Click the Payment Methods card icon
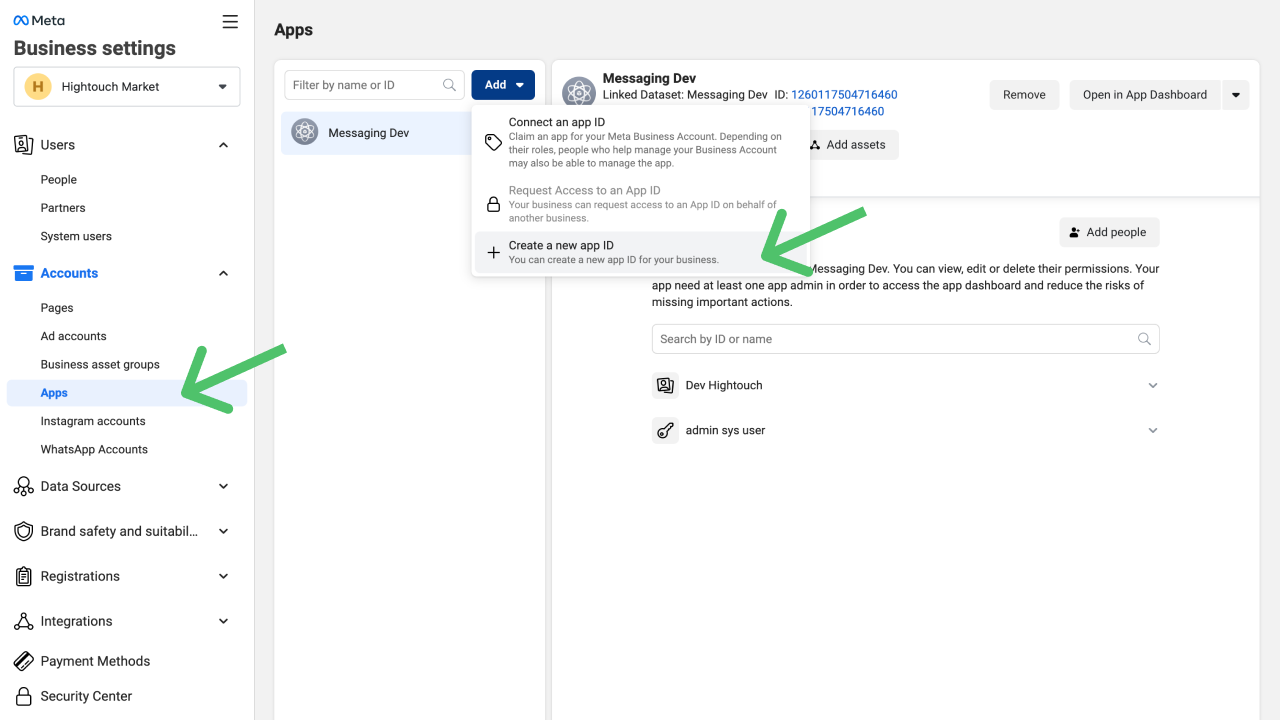Image resolution: width=1280 pixels, height=720 pixels. coord(23,661)
